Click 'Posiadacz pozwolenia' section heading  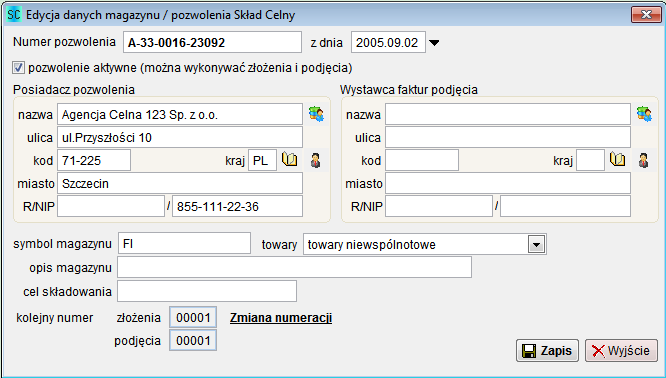pos(74,90)
